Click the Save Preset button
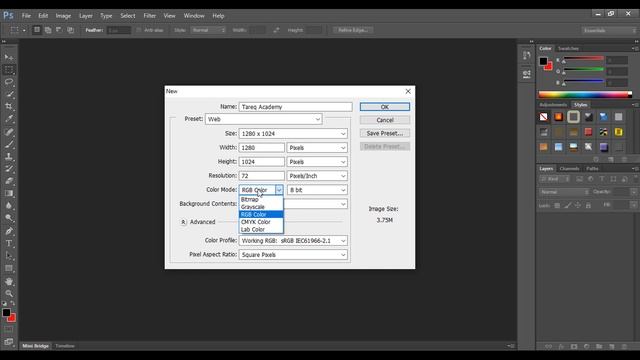640x360 pixels. coord(384,133)
